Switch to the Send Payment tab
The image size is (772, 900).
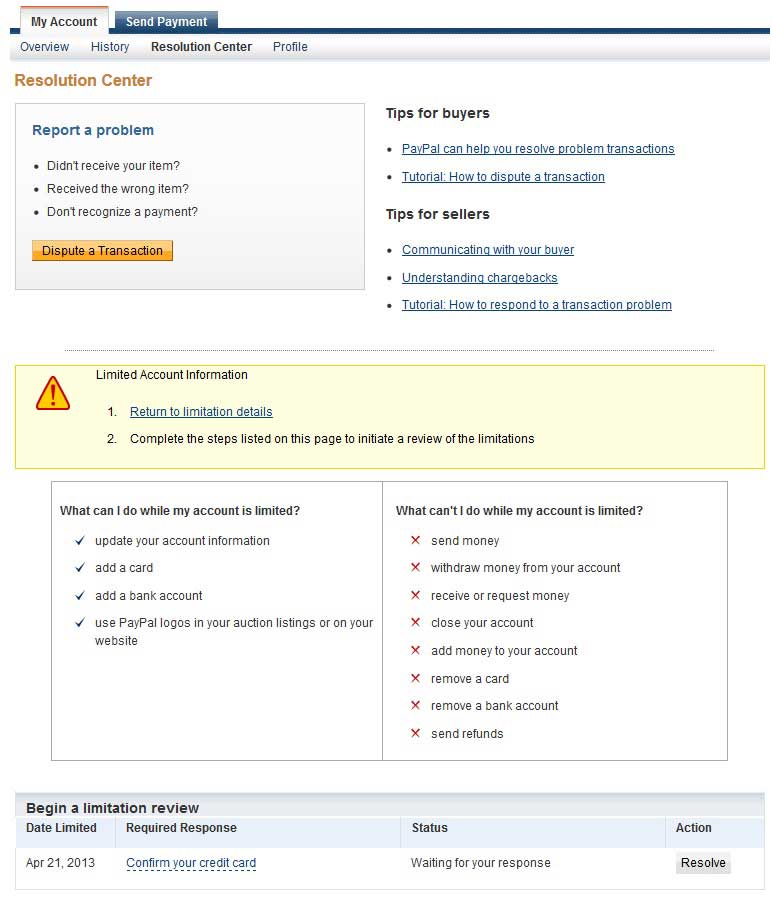(x=166, y=21)
